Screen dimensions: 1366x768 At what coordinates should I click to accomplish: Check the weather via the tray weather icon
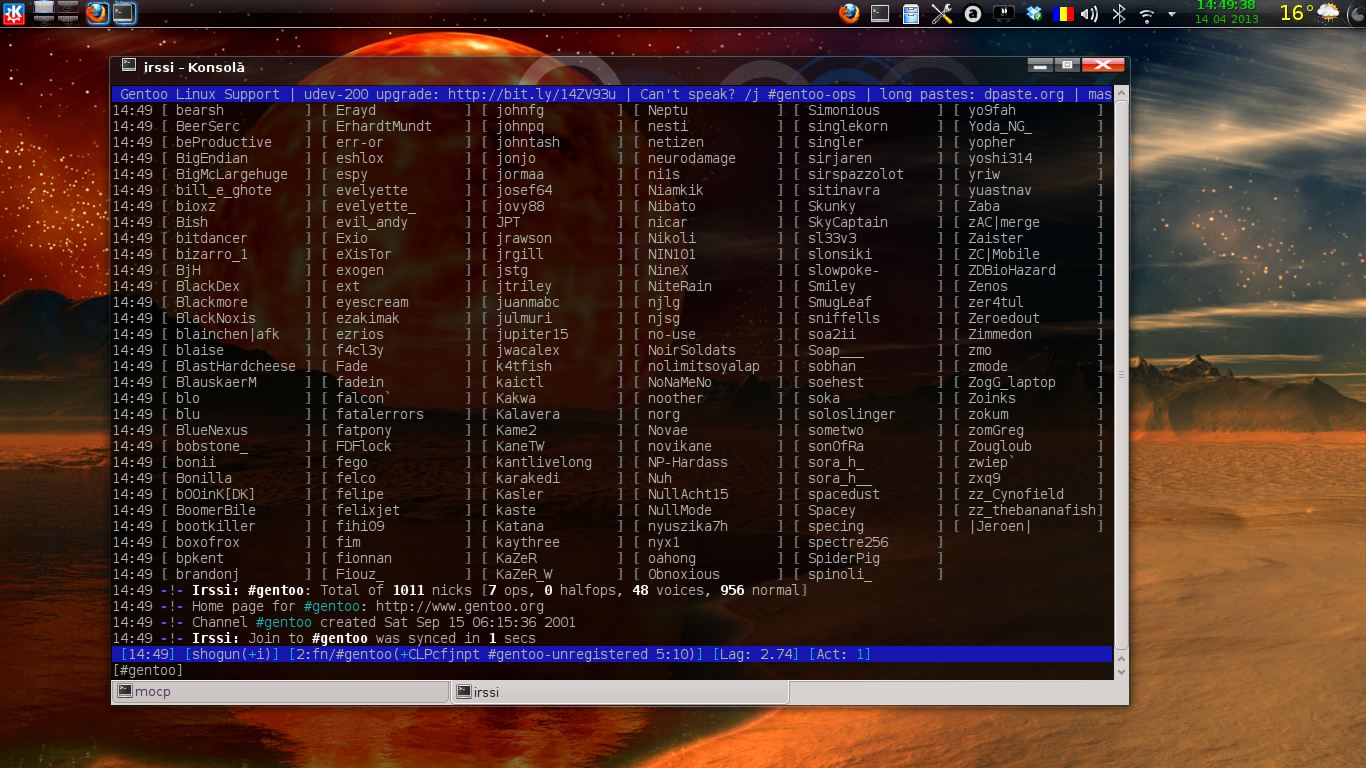pyautogui.click(x=1328, y=14)
